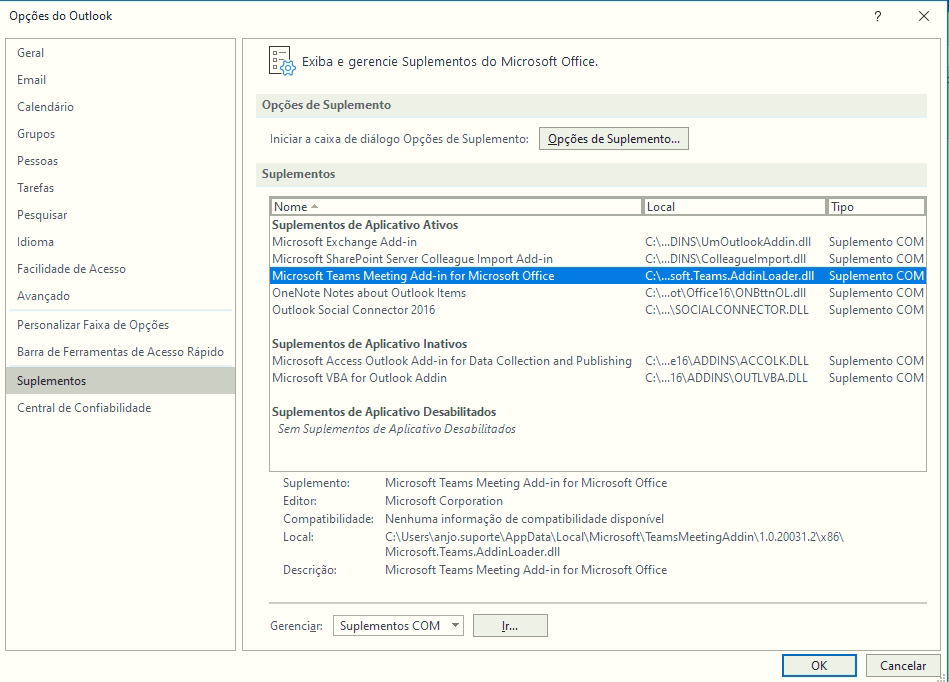Select the Microsoft VBA for Outlook Addin row
949x682 pixels.
597,378
